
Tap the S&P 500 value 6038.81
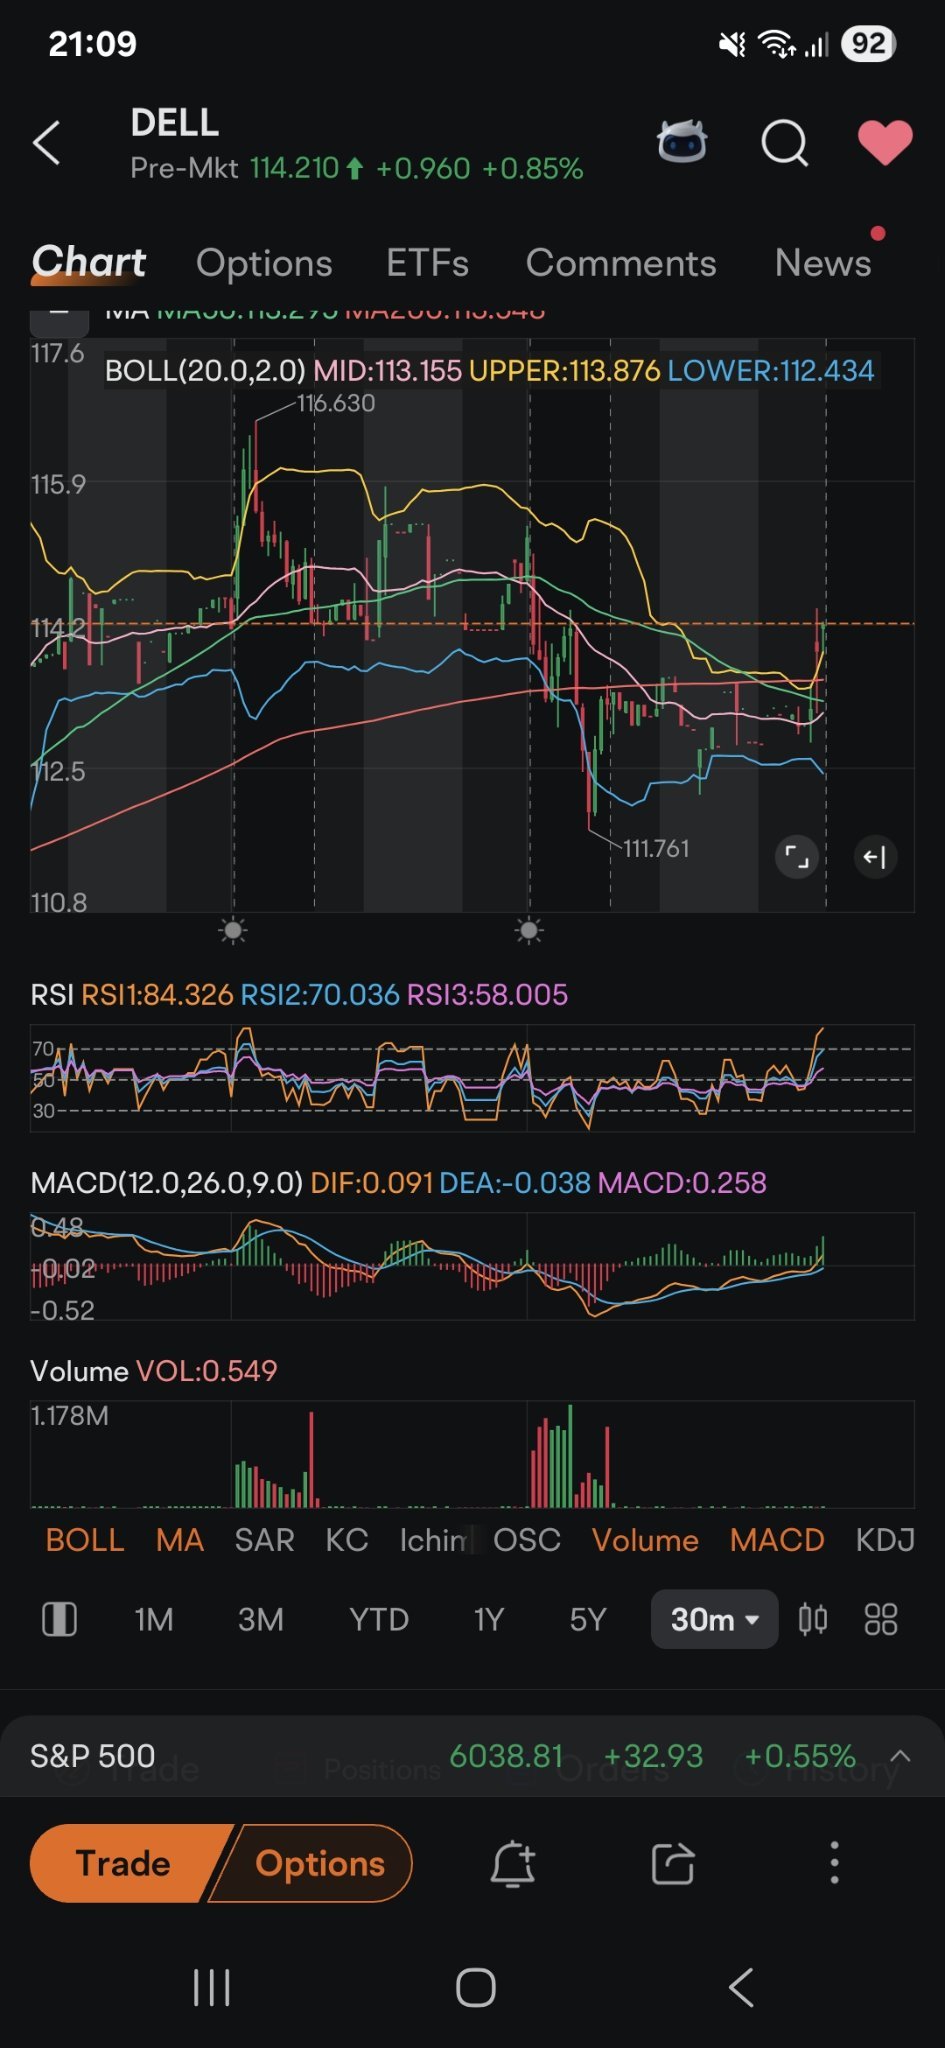[x=506, y=1756]
